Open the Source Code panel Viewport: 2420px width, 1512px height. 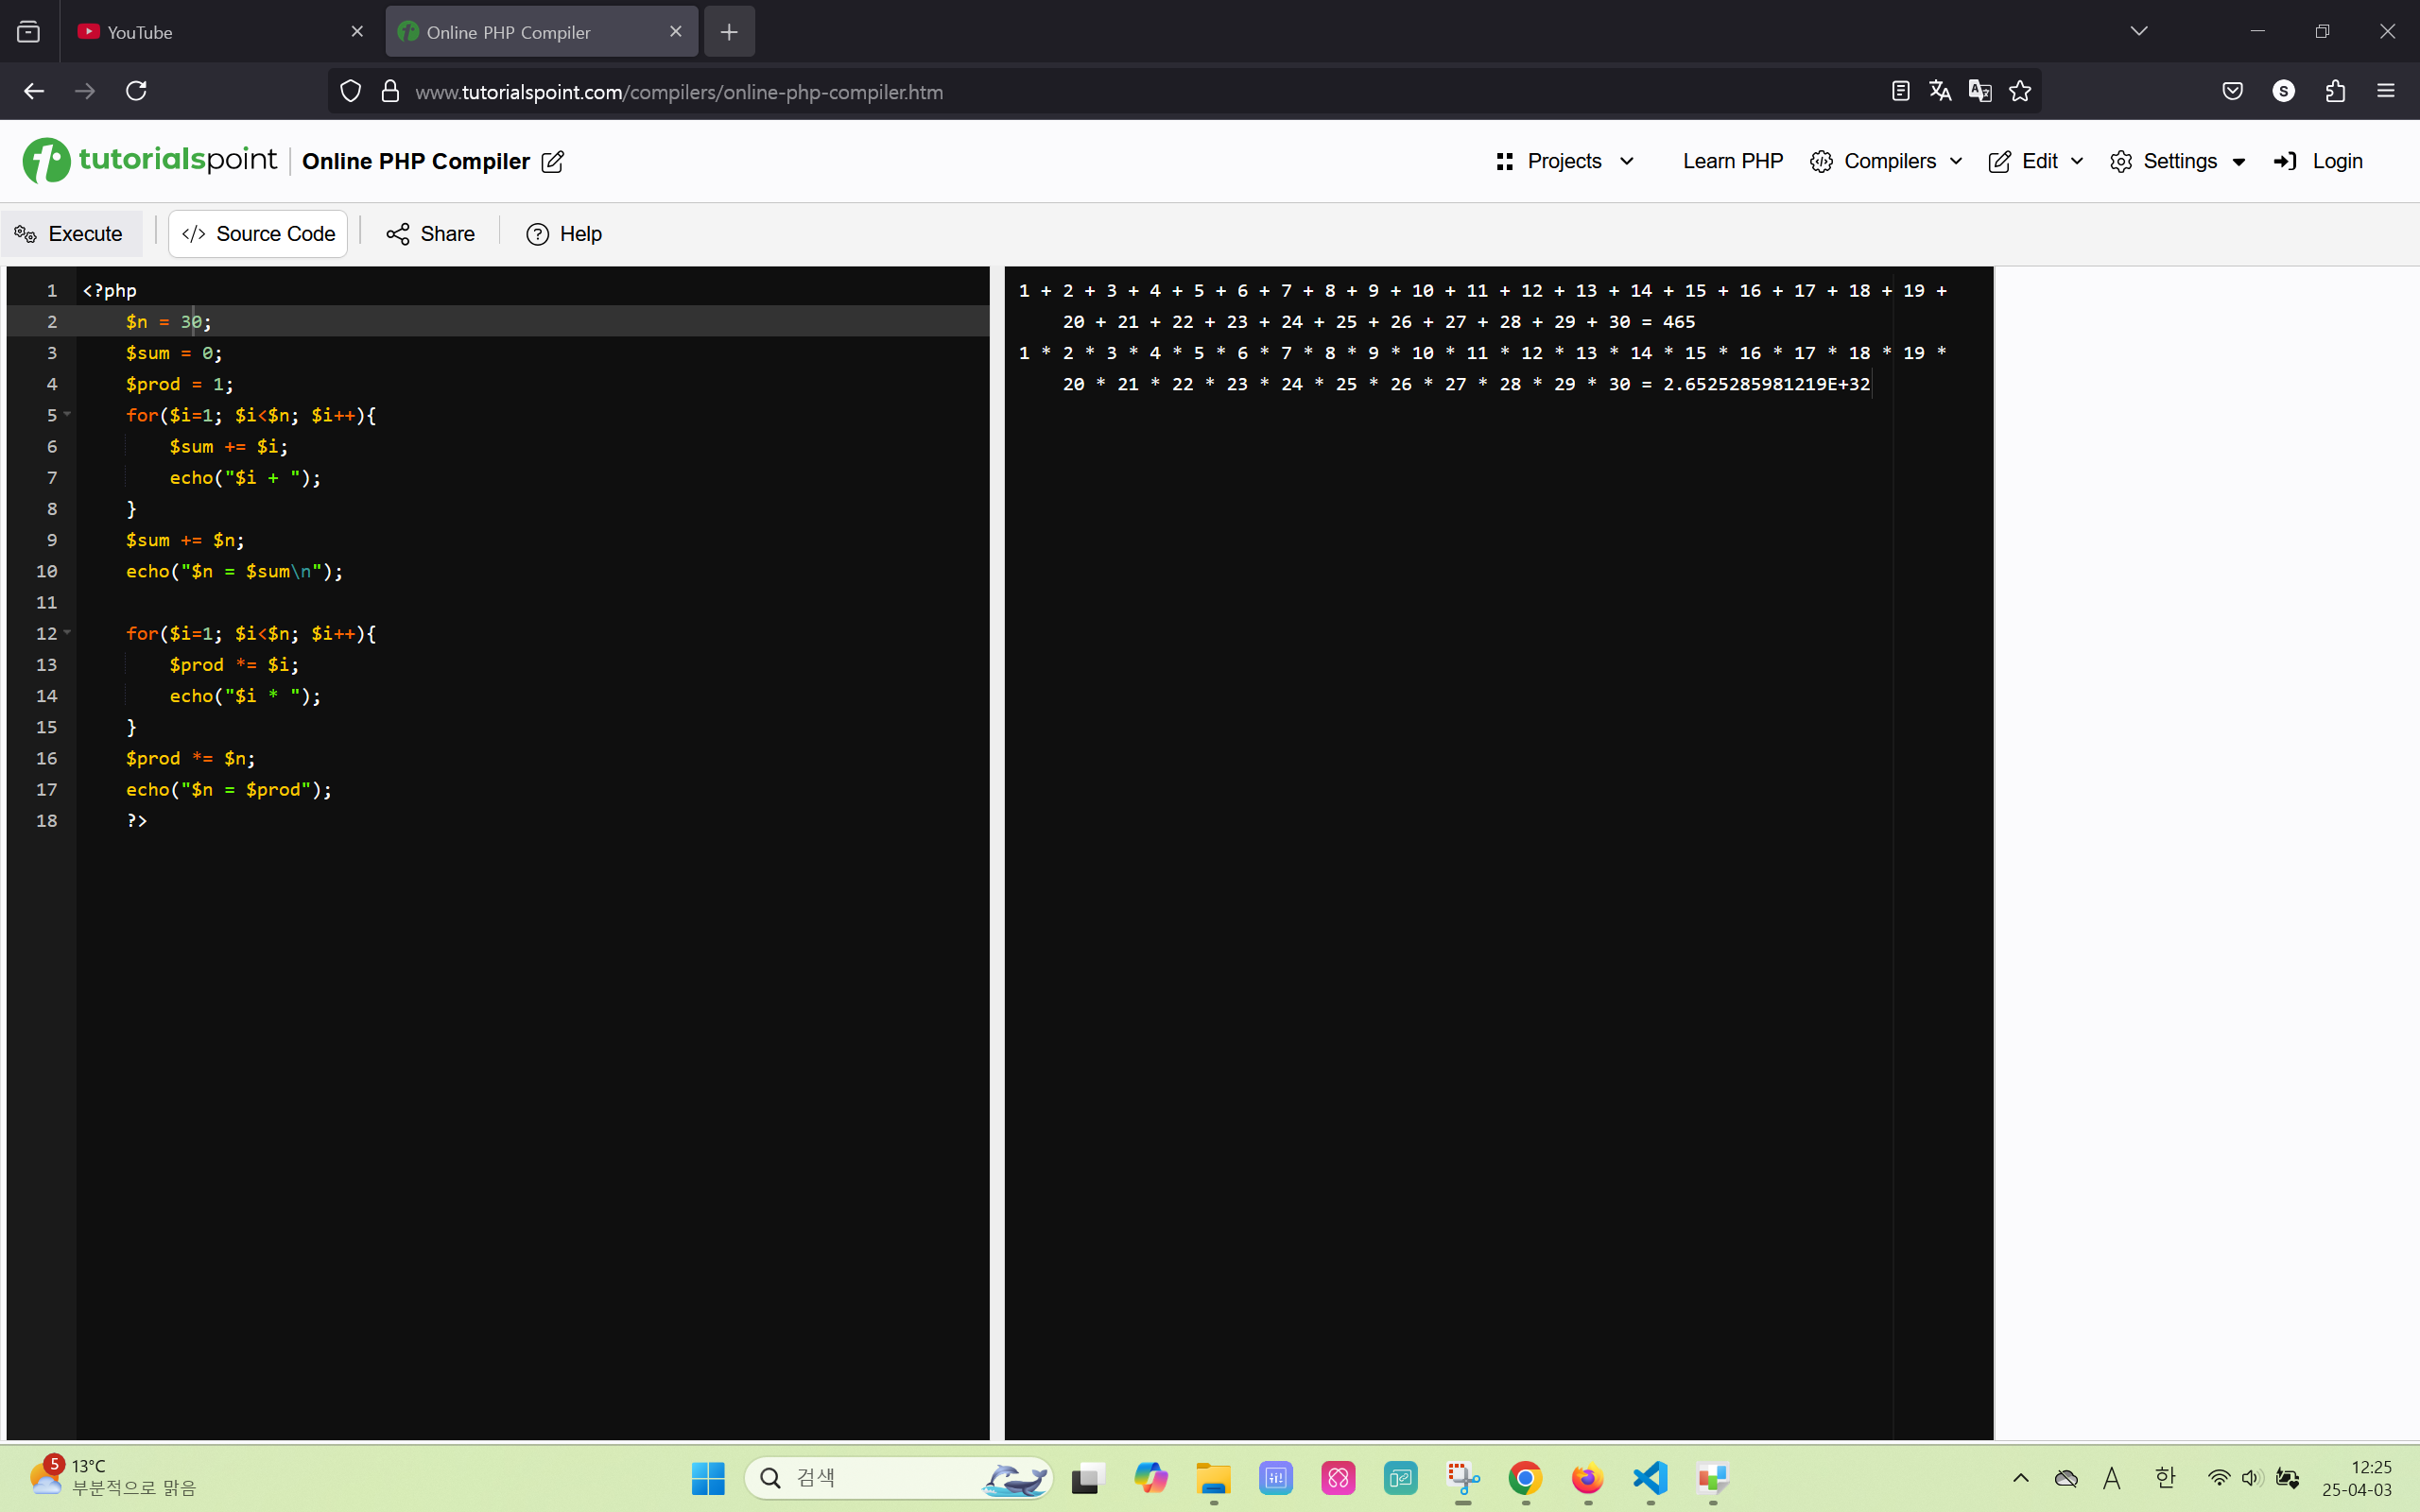tap(258, 233)
